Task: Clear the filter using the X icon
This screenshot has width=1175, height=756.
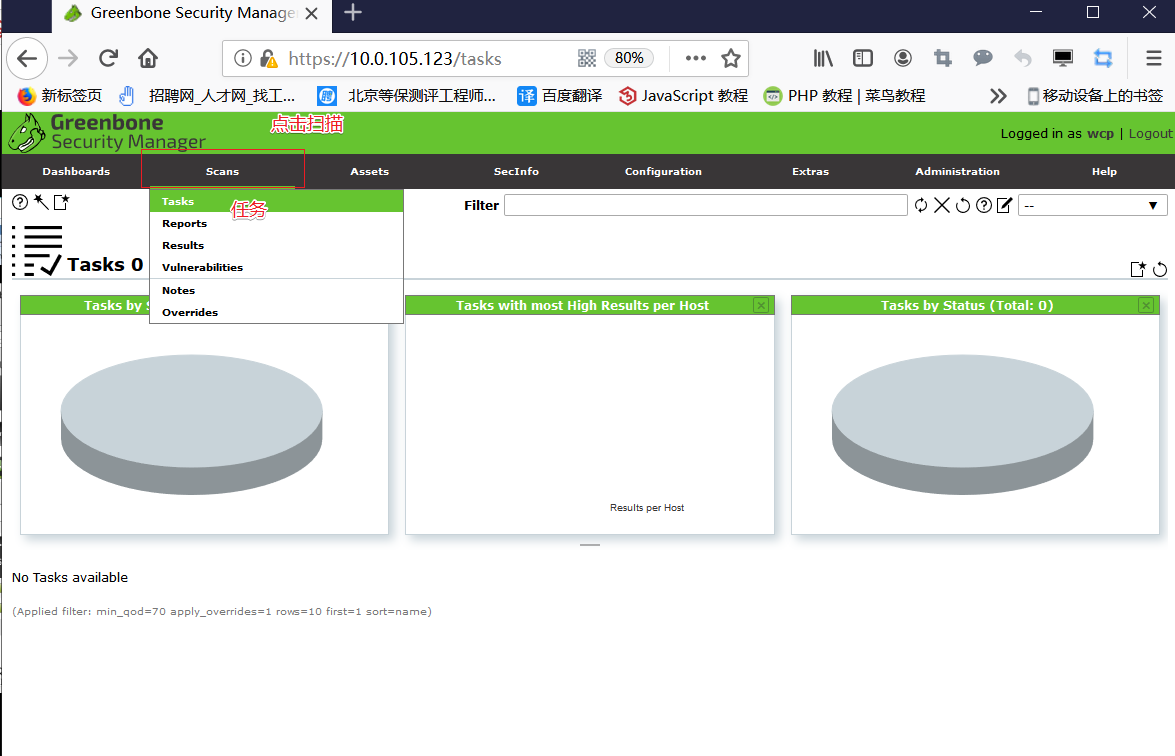Action: click(x=942, y=205)
